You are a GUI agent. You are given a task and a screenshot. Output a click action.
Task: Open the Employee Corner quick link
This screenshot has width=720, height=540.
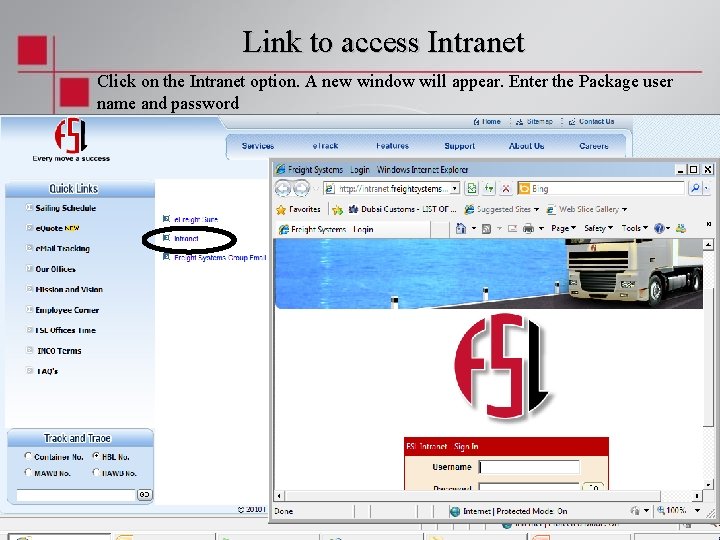point(67,310)
